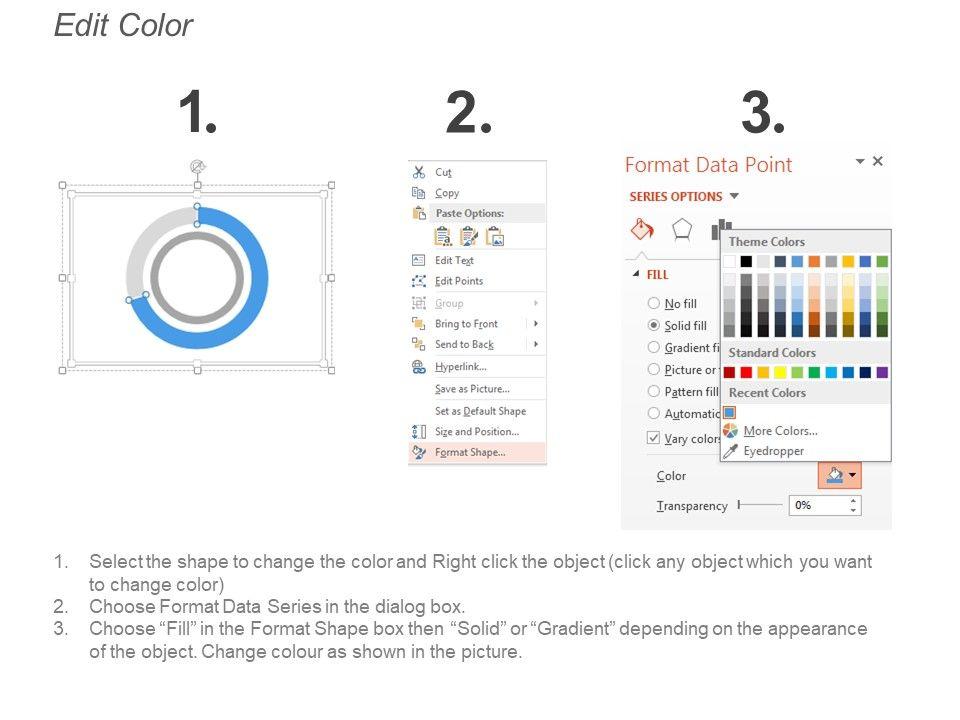Click Hyperlink in the context menu
This screenshot has height=720, width=960.
pos(460,367)
